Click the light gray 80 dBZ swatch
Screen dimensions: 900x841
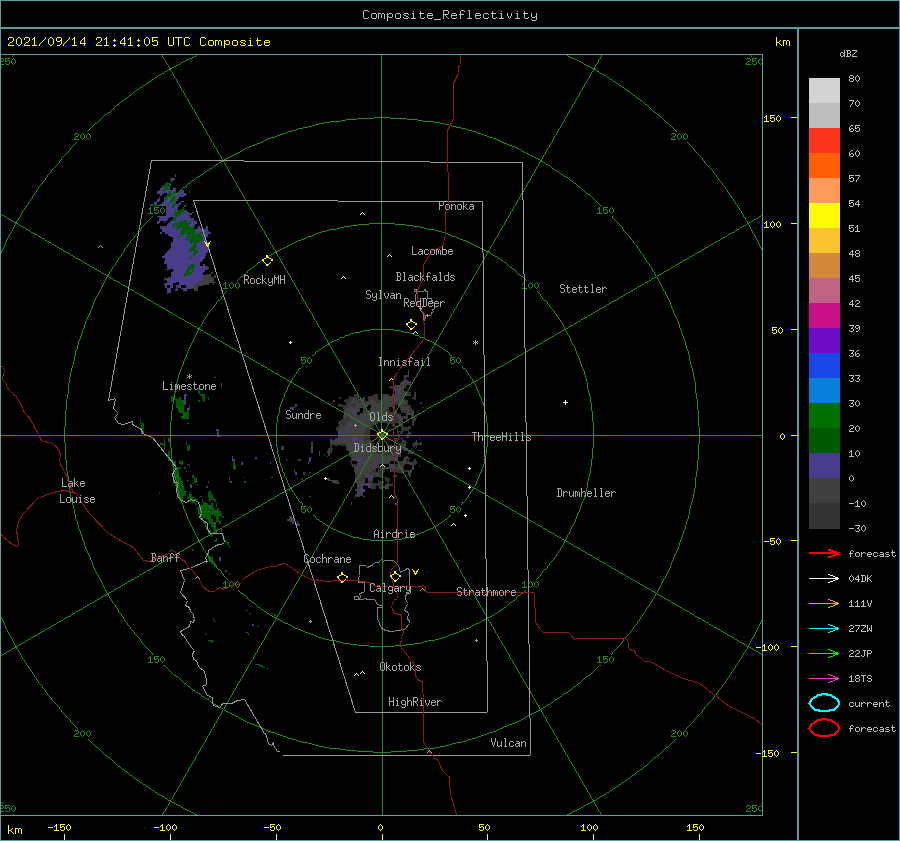(824, 91)
